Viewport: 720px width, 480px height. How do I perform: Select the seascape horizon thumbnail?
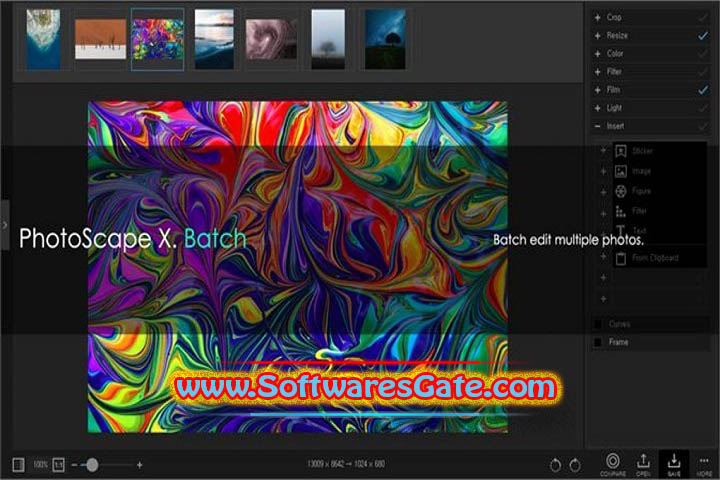214,40
